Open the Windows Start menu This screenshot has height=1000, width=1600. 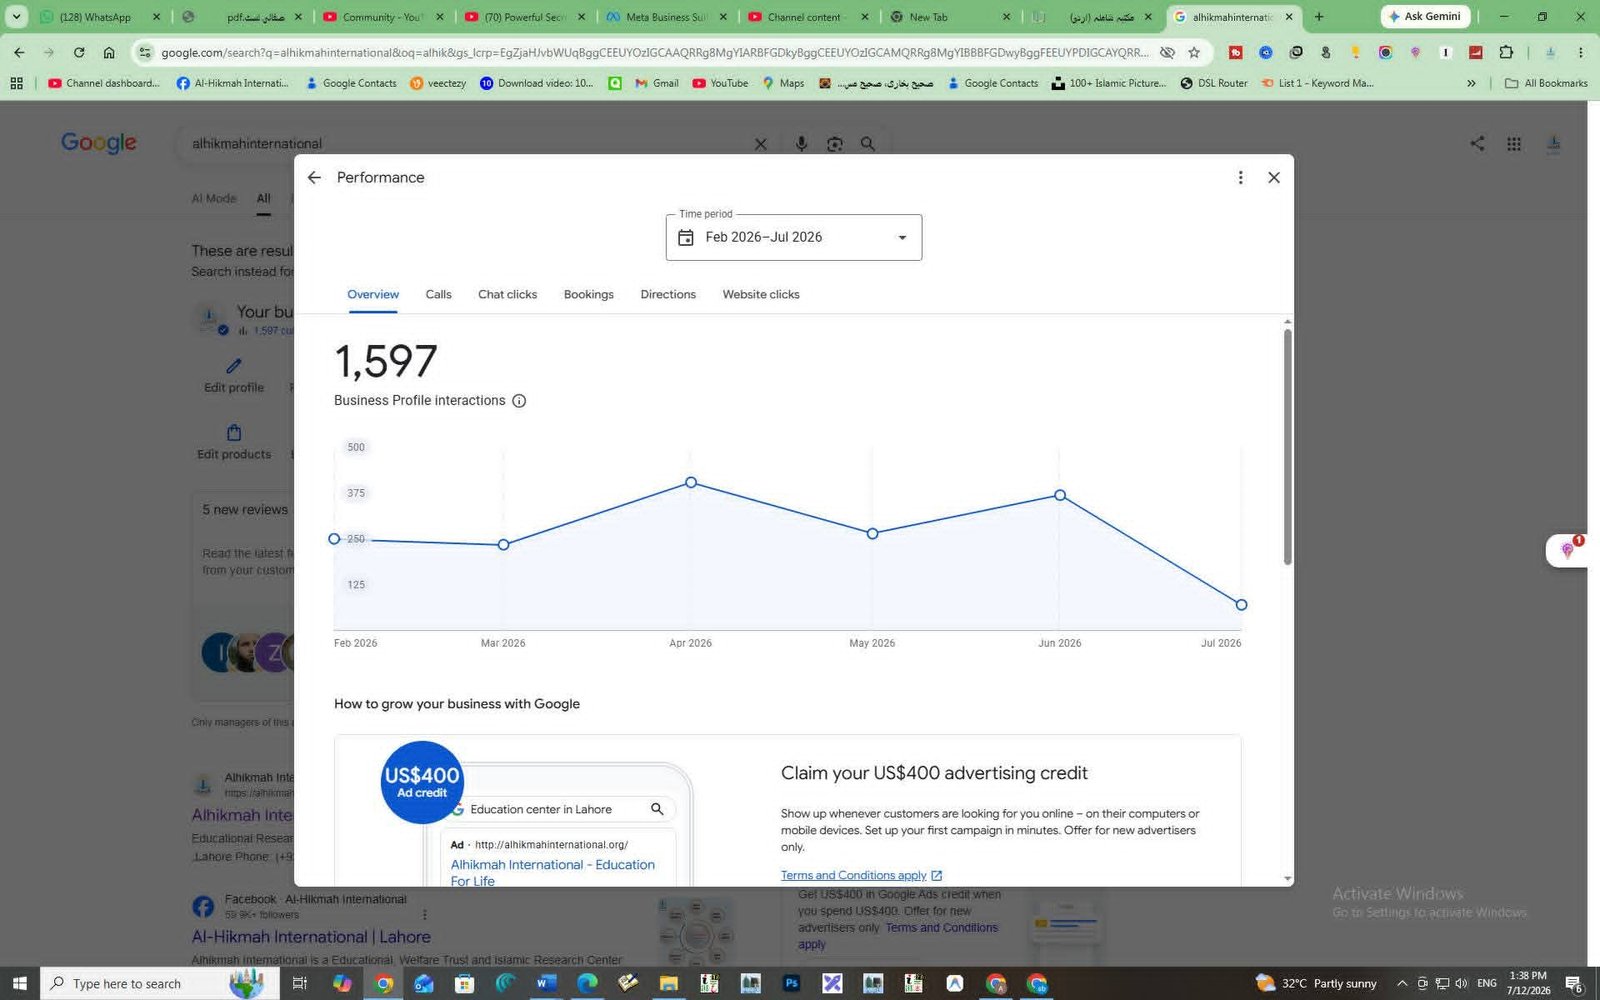pyautogui.click(x=19, y=984)
